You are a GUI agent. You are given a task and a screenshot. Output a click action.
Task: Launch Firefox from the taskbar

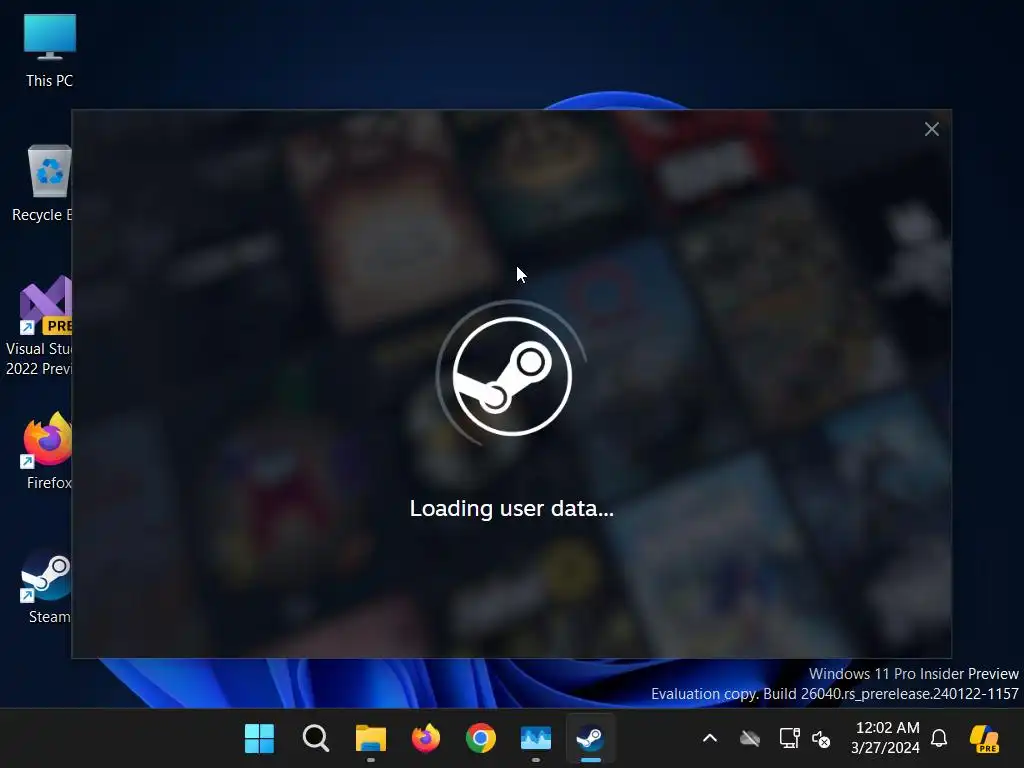[426, 739]
